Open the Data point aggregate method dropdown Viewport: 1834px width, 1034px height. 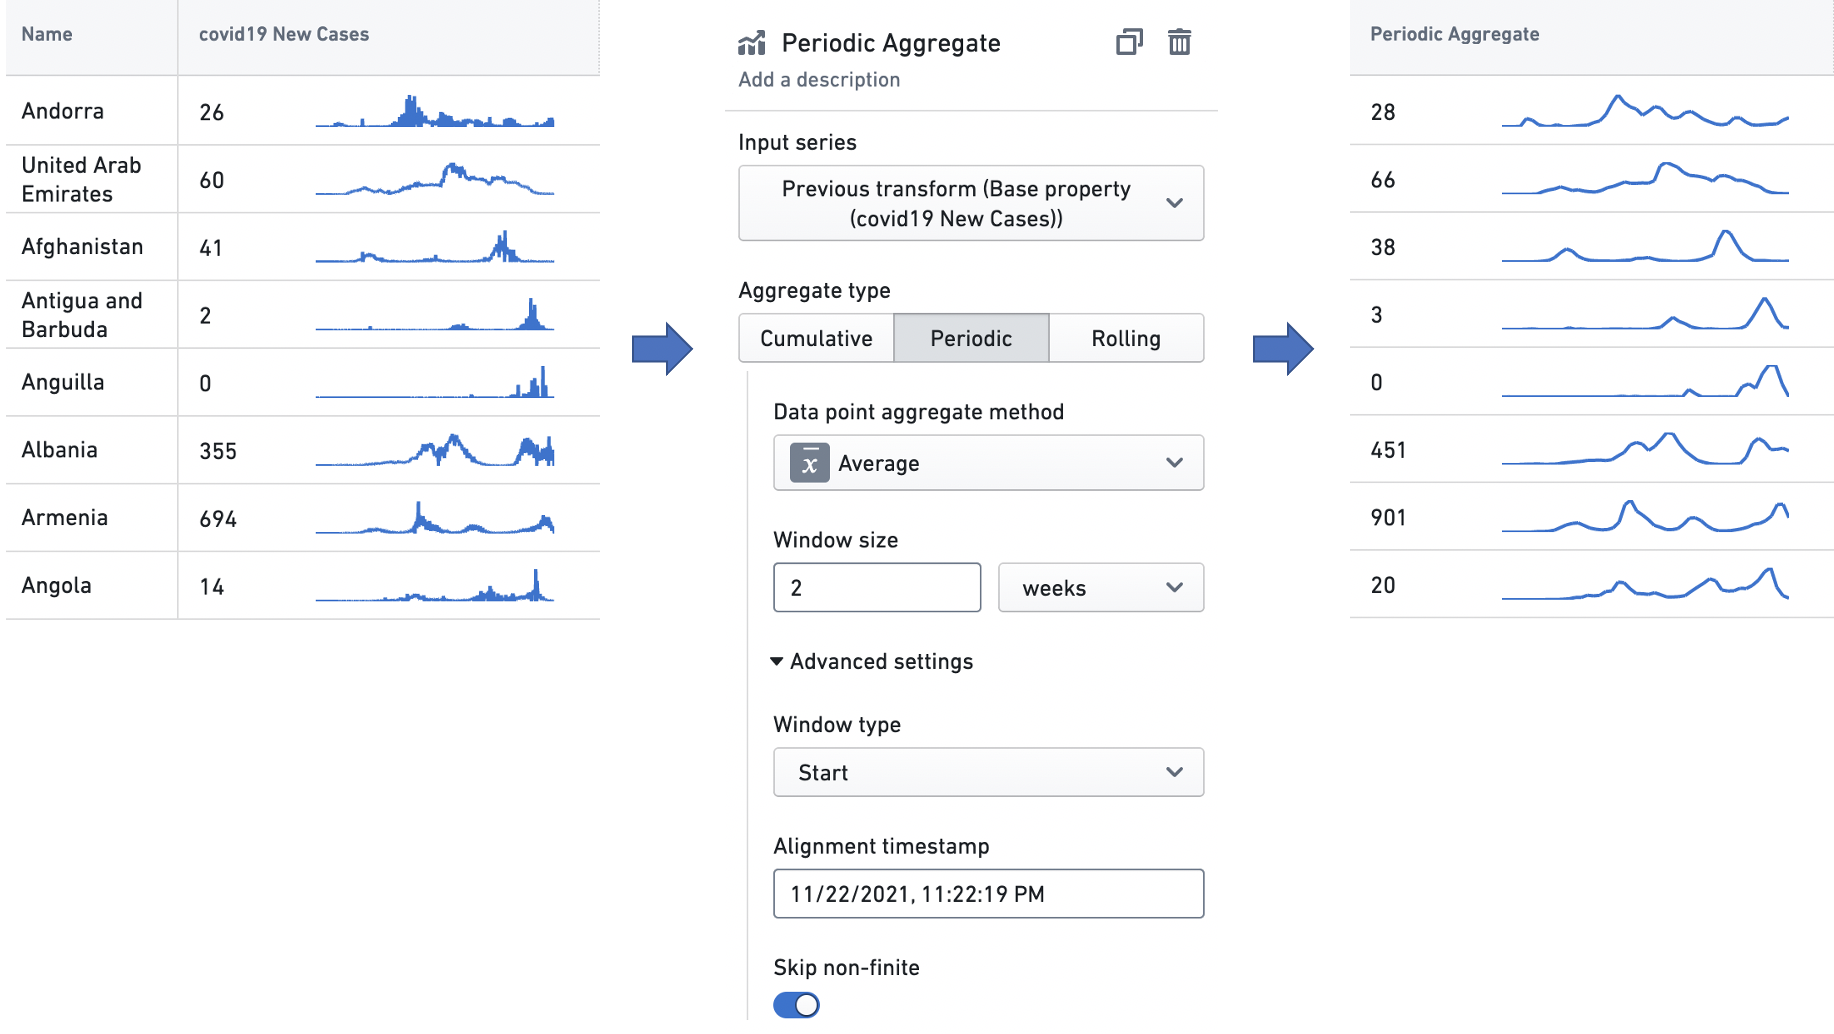point(988,462)
